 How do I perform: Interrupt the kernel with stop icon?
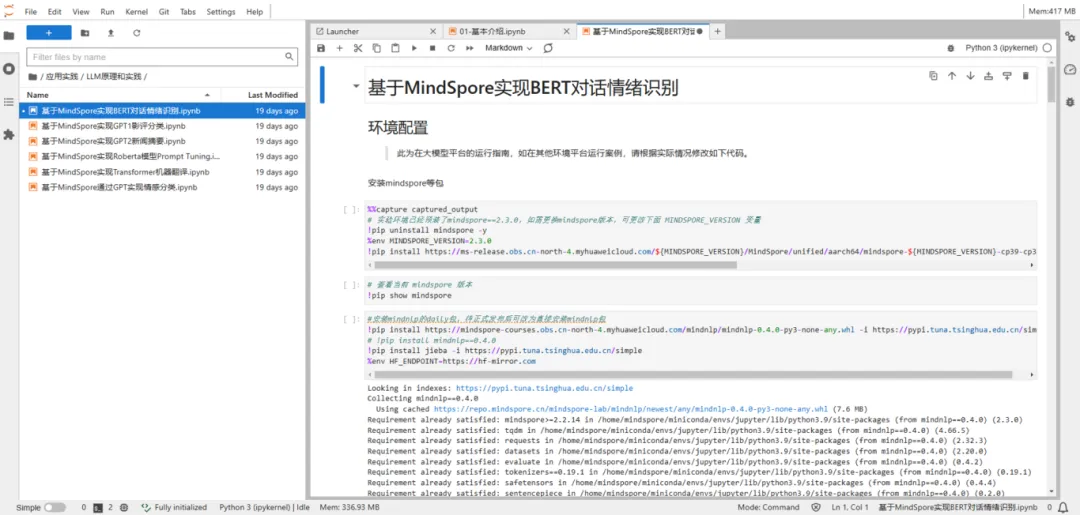(x=433, y=48)
